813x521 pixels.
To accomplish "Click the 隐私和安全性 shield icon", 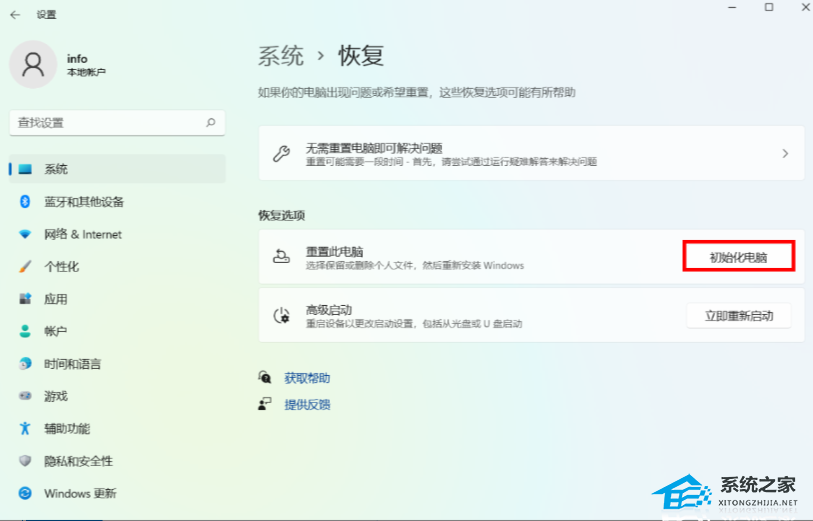I will 25,461.
